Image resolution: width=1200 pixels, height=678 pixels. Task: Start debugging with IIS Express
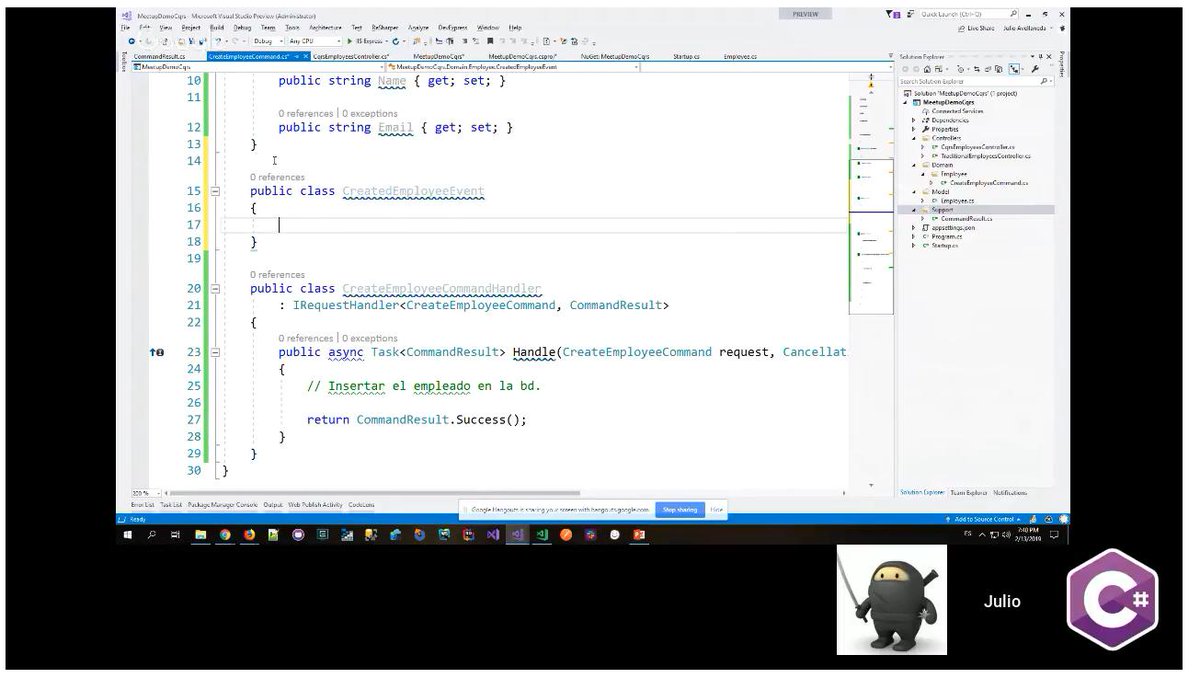pyautogui.click(x=366, y=41)
